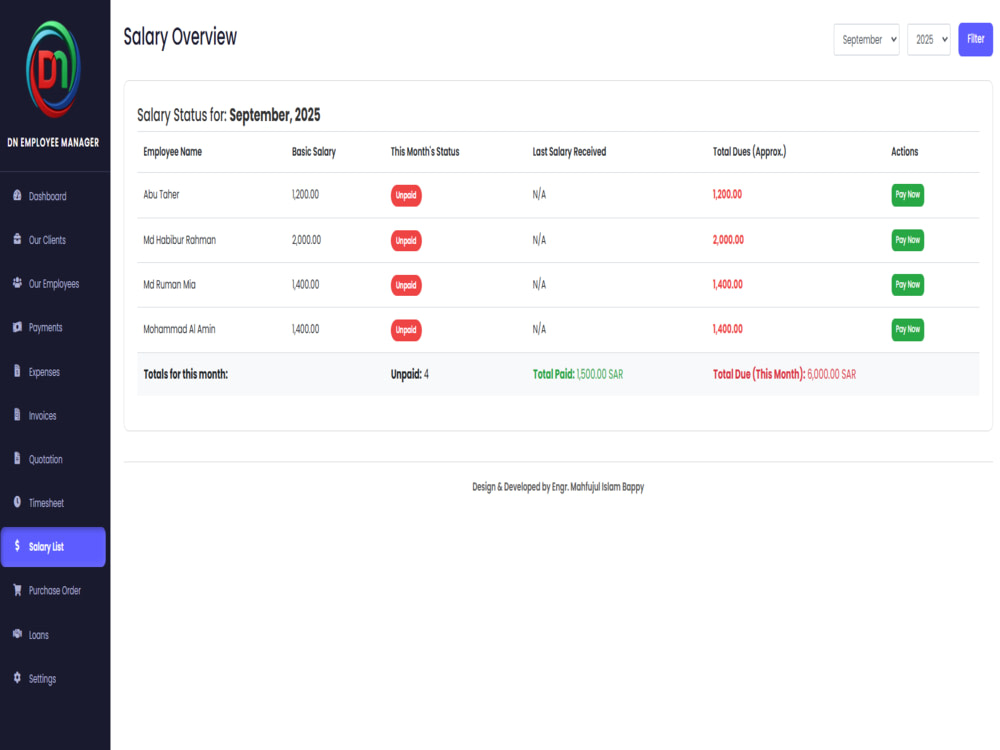
Task: Click the Invoices file icon
Action: pos(17,415)
